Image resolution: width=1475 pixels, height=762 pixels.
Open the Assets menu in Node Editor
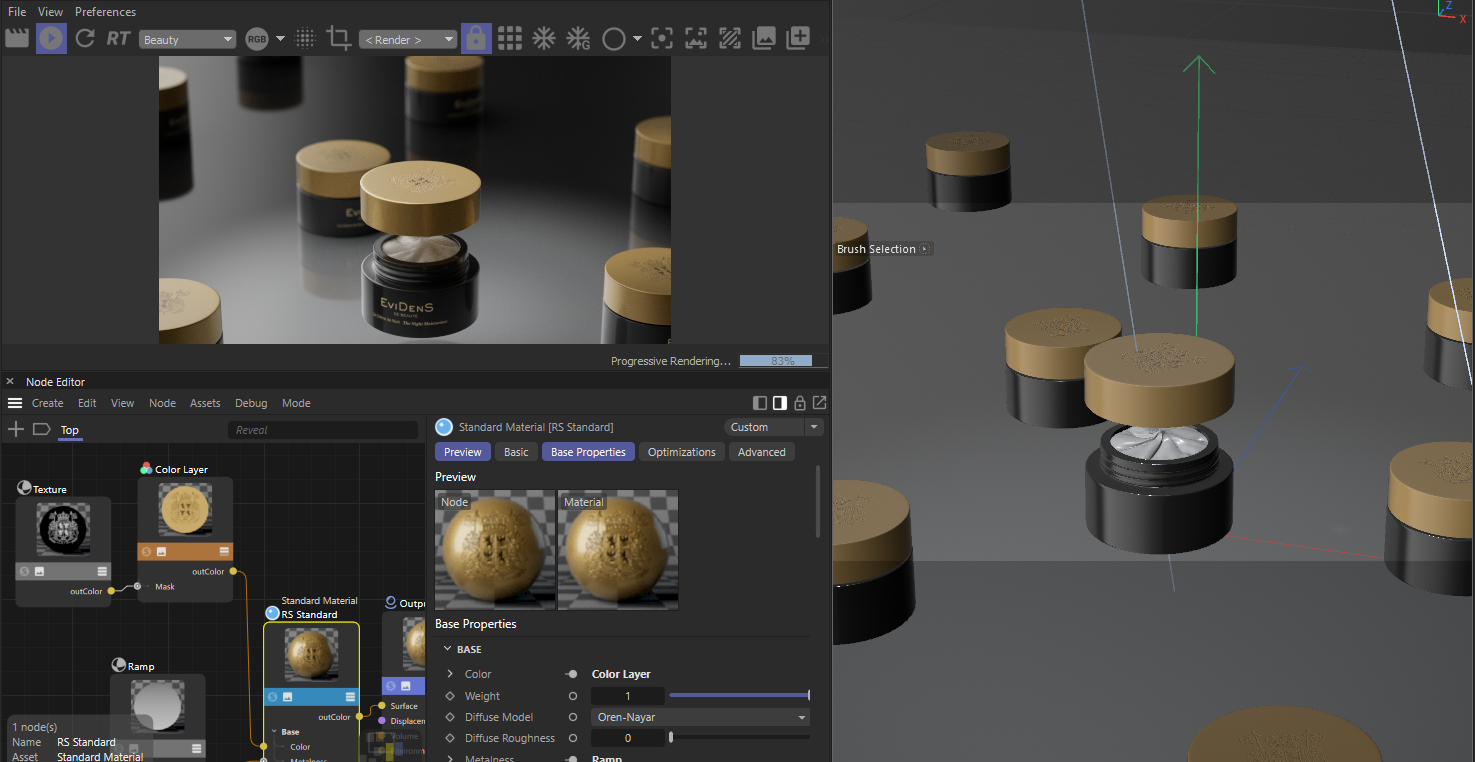(205, 403)
